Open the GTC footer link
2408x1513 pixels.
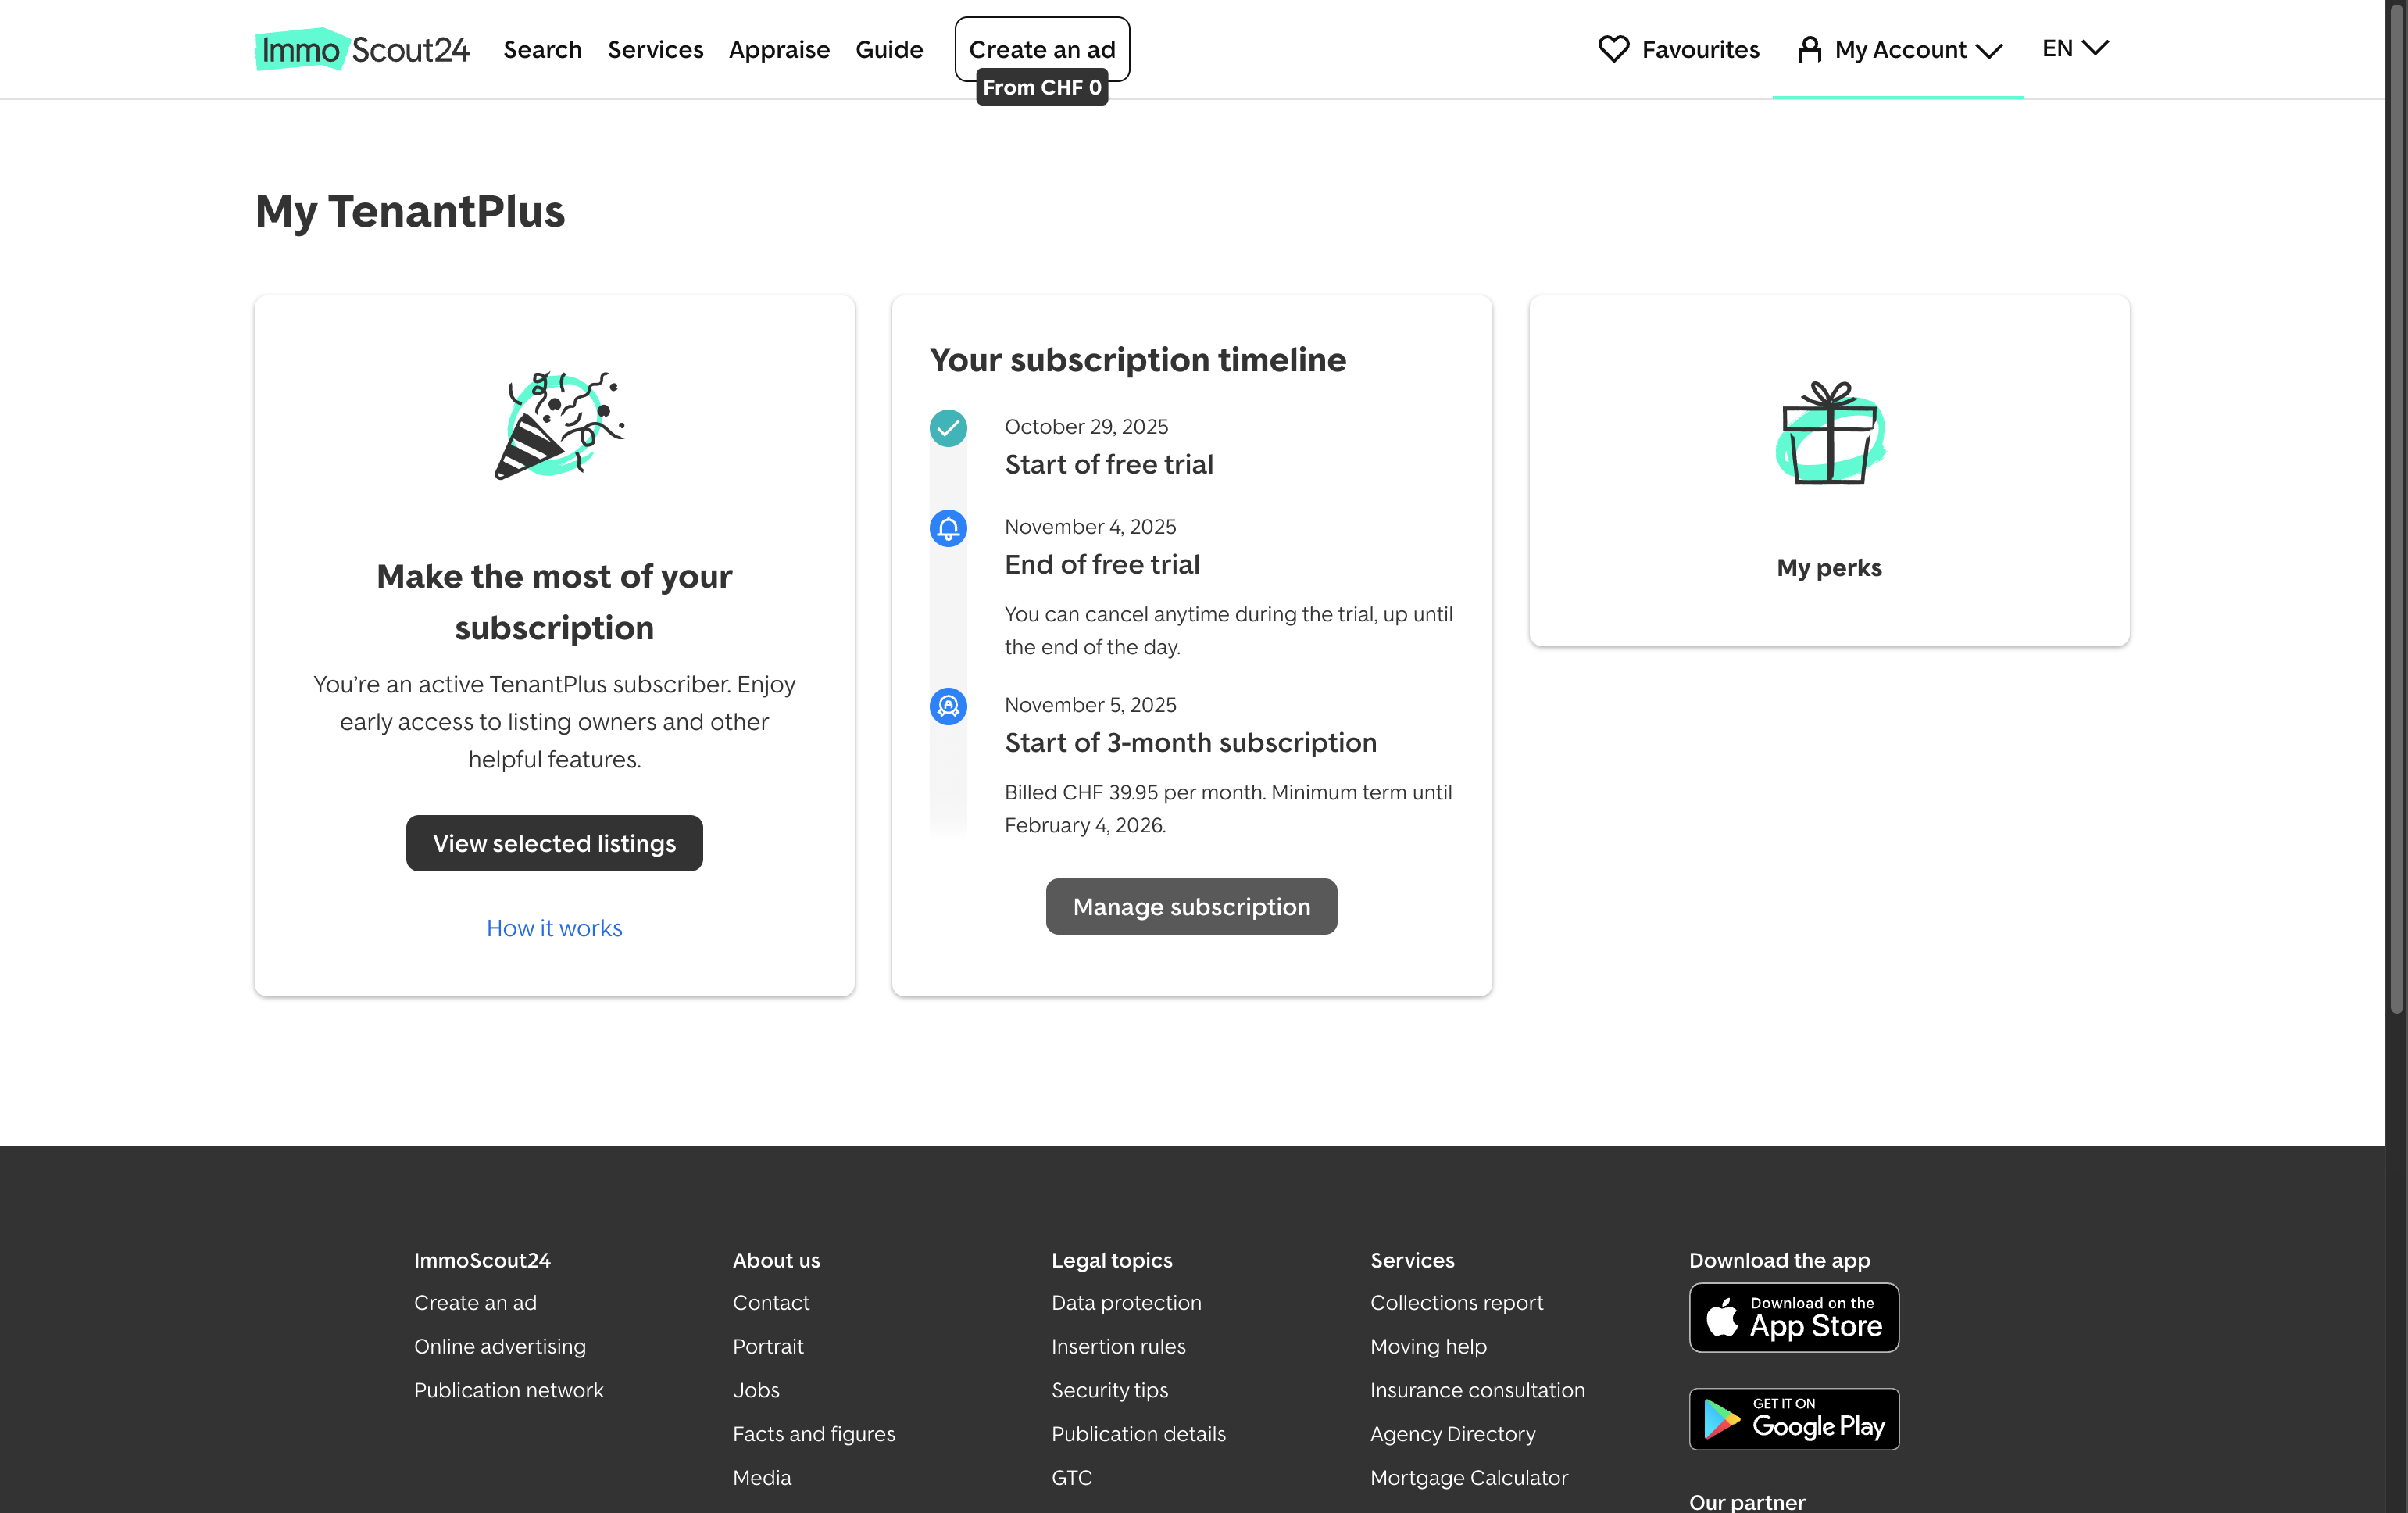1071,1478
